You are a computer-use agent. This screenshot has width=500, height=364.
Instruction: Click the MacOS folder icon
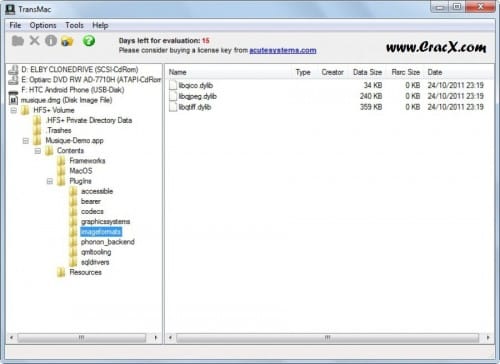point(61,171)
